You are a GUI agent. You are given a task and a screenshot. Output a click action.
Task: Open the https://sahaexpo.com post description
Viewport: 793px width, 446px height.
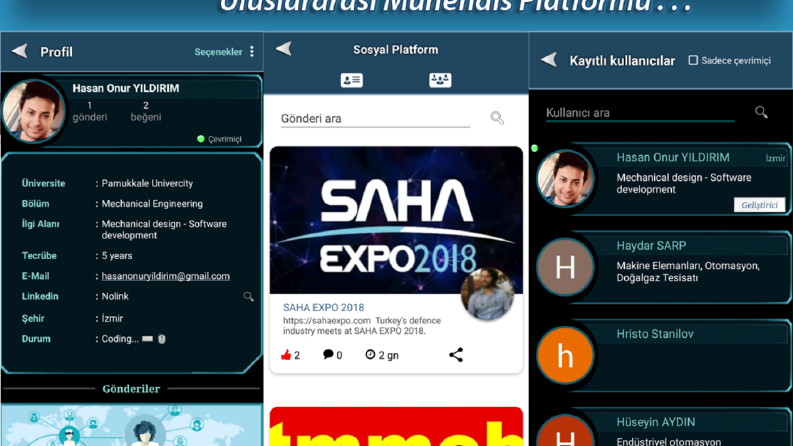[362, 326]
